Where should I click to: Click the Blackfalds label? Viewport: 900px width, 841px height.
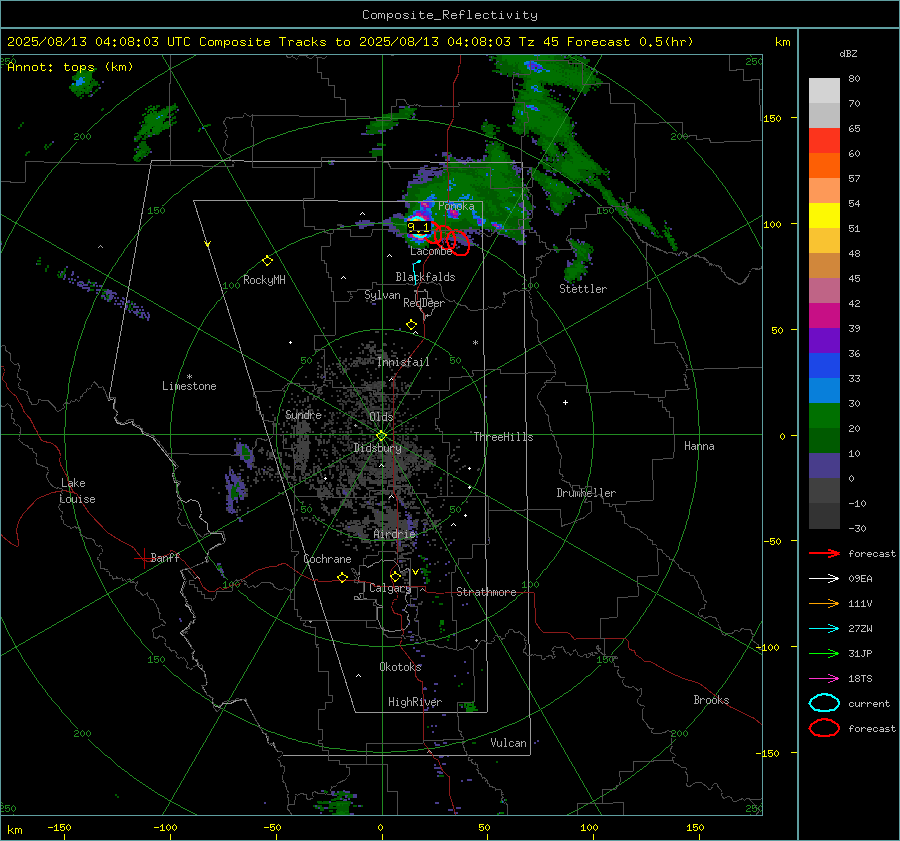[x=425, y=277]
